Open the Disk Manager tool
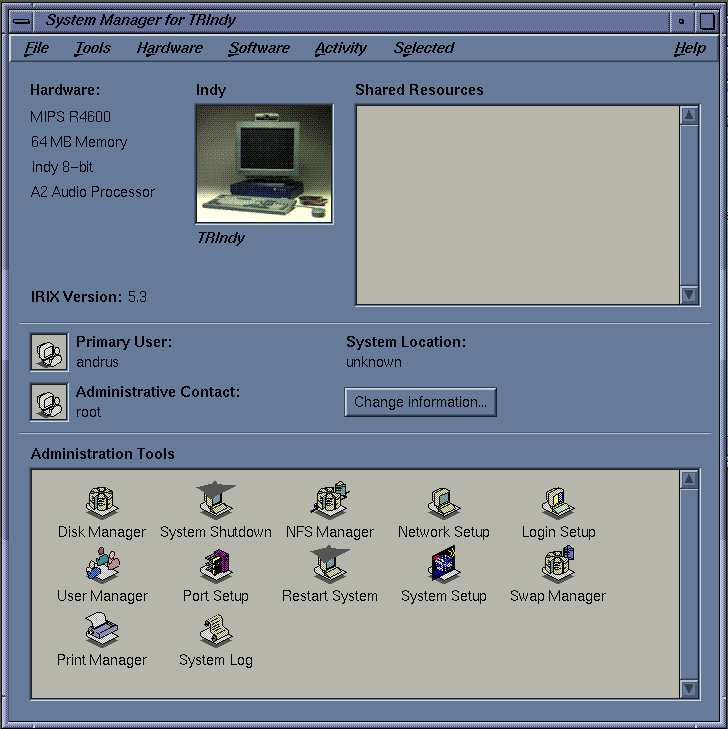 coord(102,503)
